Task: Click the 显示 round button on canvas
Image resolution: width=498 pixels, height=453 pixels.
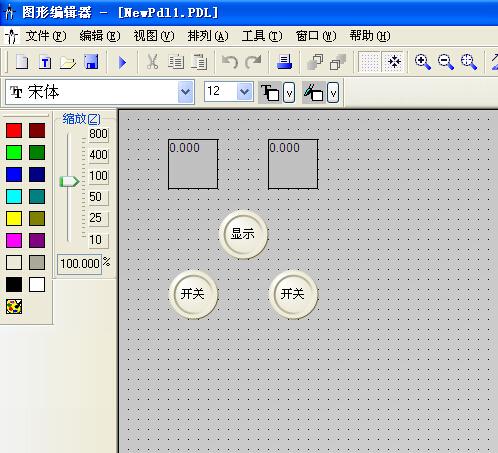Action: tap(243, 234)
